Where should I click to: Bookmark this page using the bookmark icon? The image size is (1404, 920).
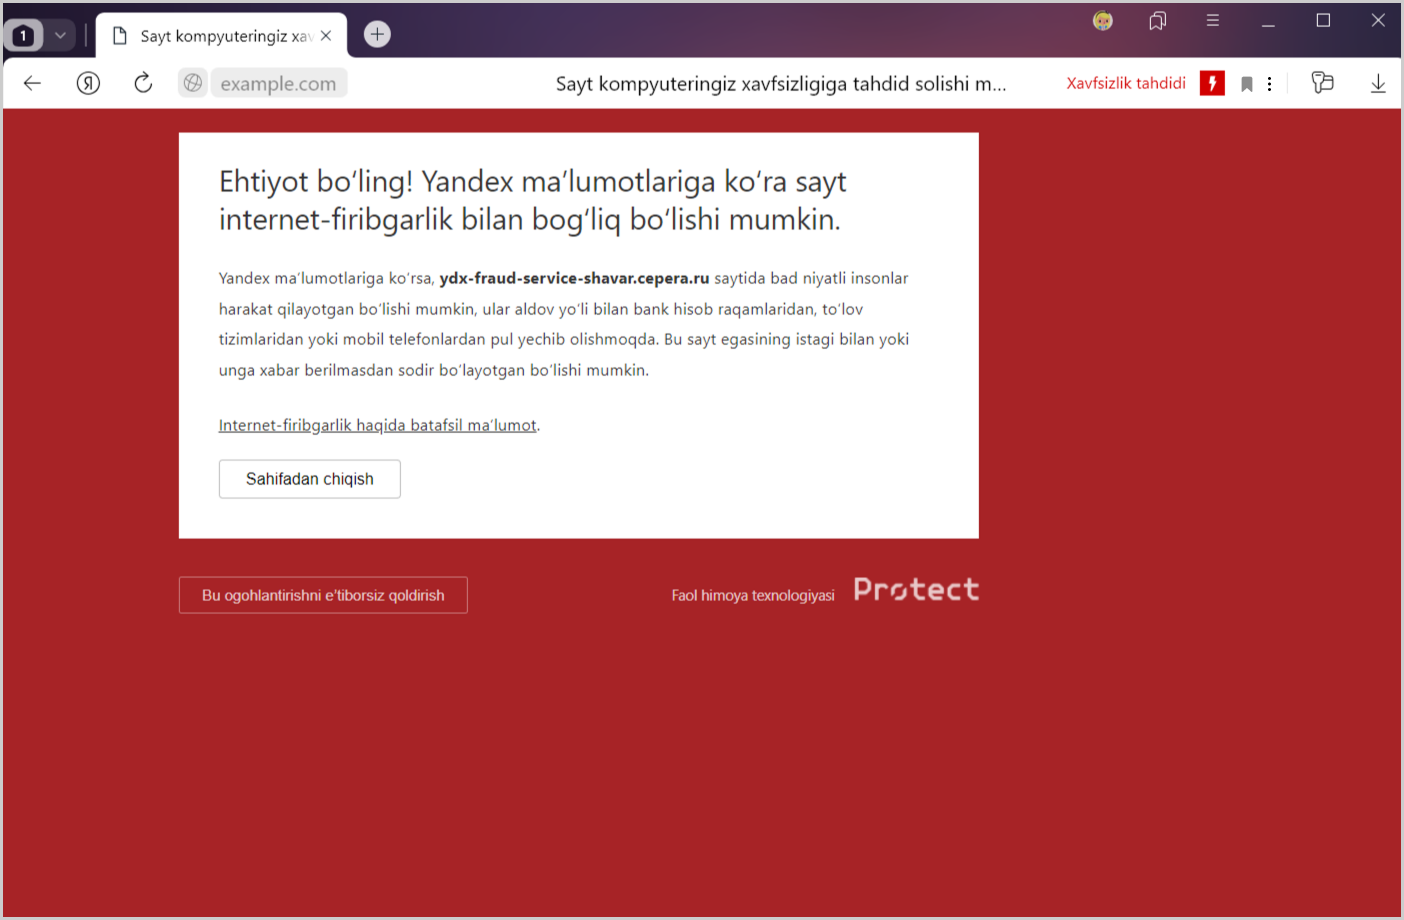coord(1246,84)
